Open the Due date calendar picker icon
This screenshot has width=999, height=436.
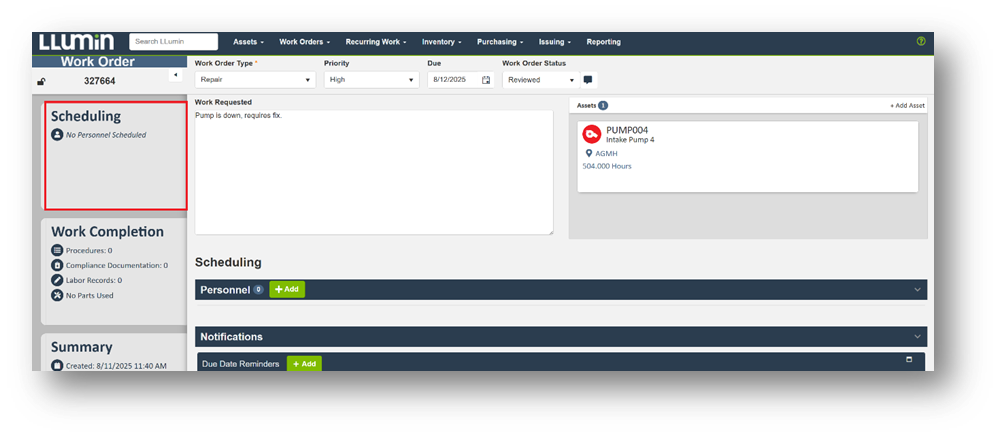[486, 80]
